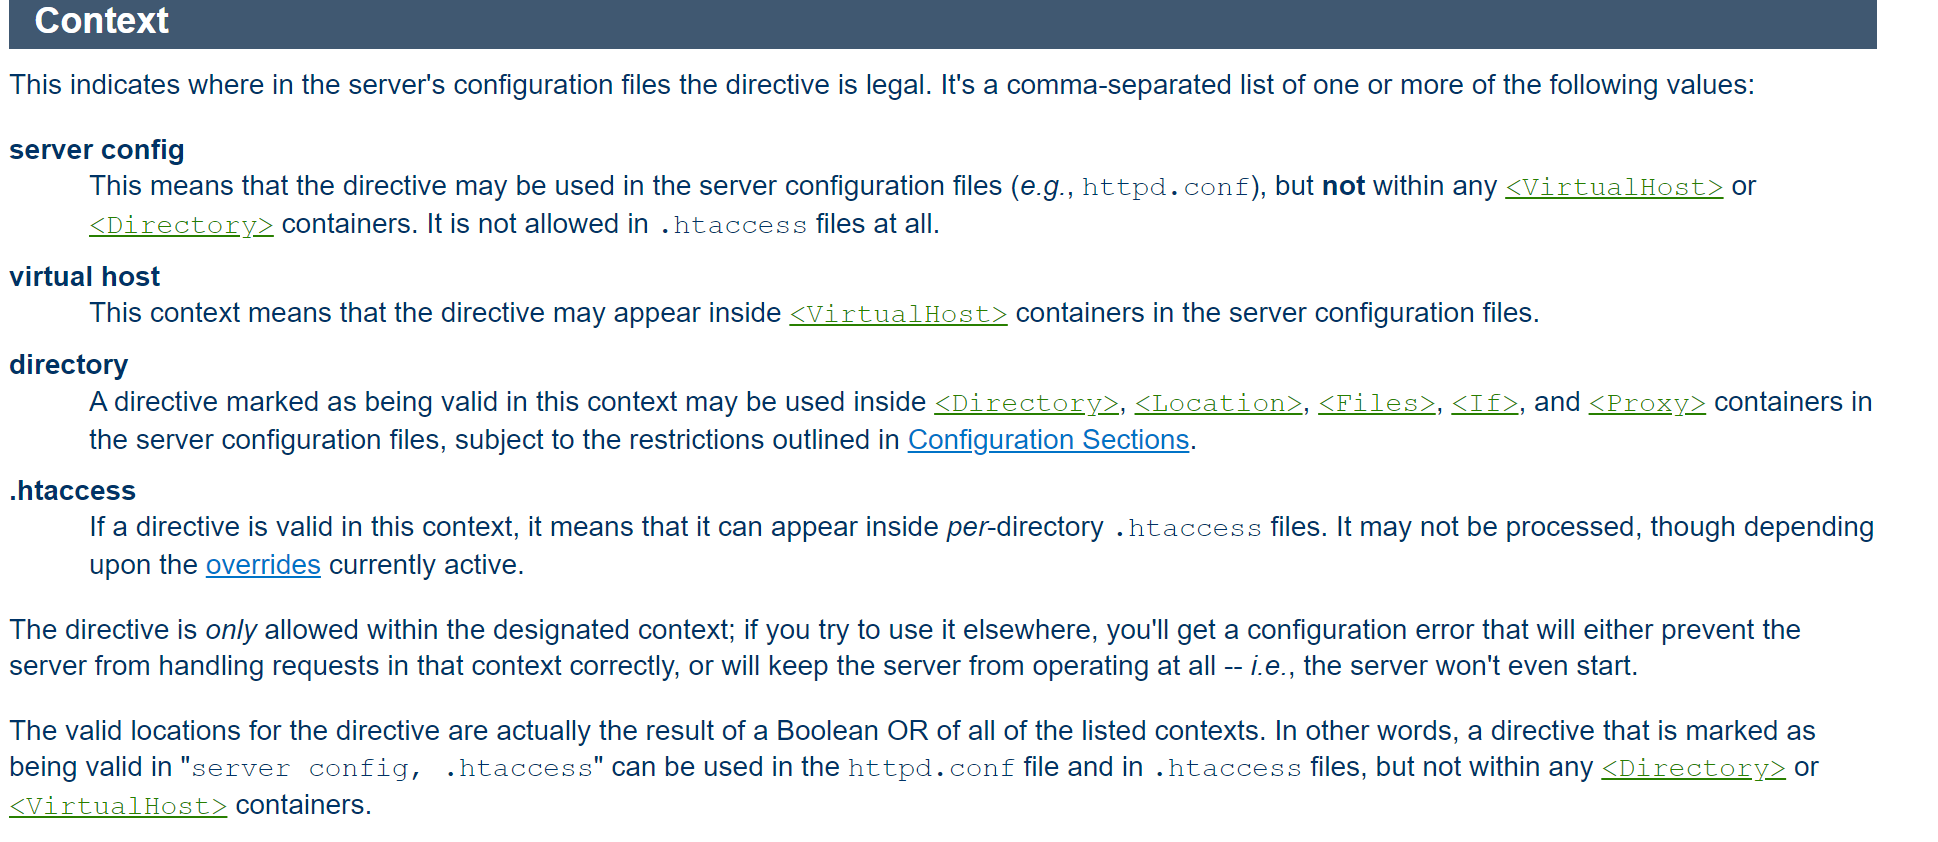Screen dimensions: 1938x842
Task: Click the 'virtual host' term heading
Action: 85,277
